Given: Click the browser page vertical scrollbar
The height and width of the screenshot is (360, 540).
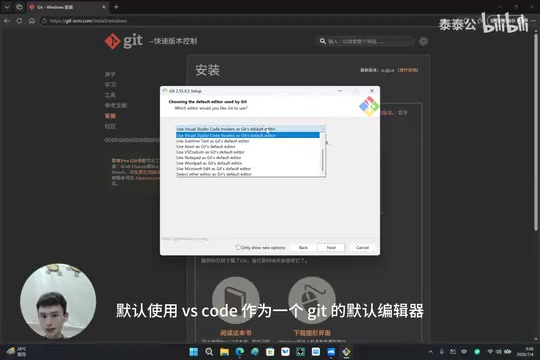Looking at the screenshot, I should (536, 131).
